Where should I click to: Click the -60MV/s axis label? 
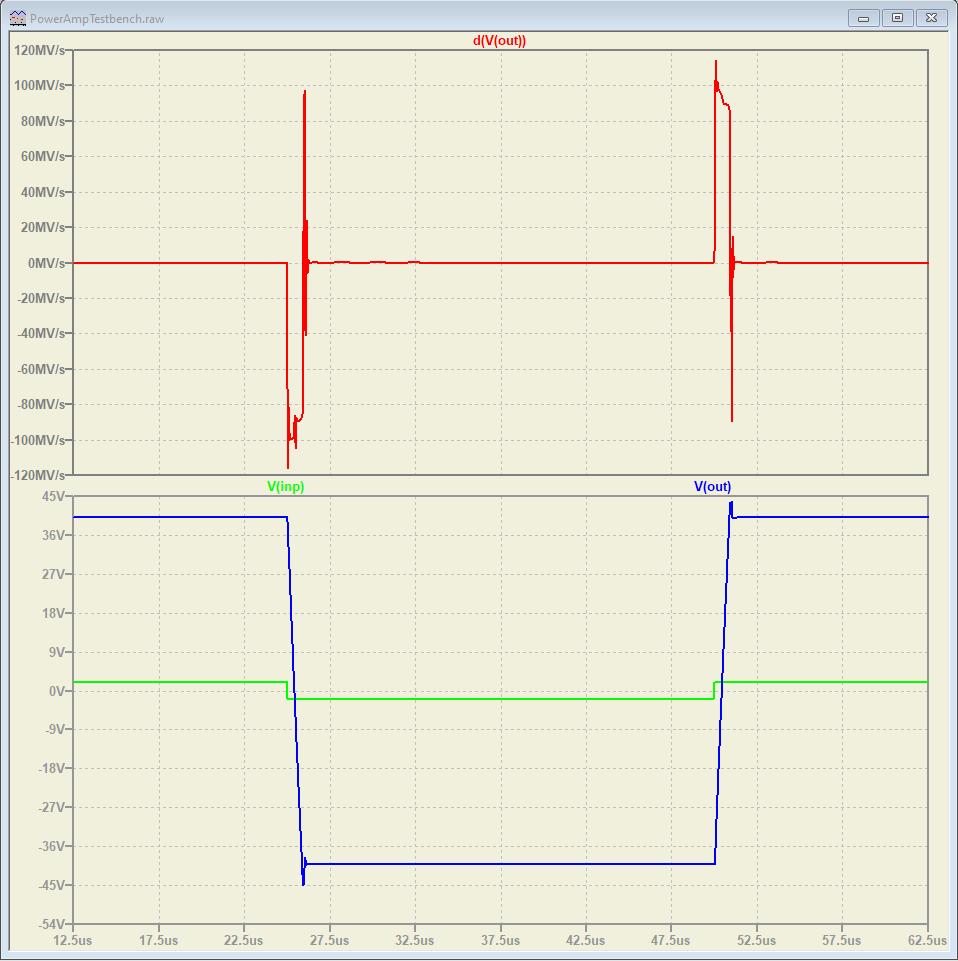click(x=40, y=369)
